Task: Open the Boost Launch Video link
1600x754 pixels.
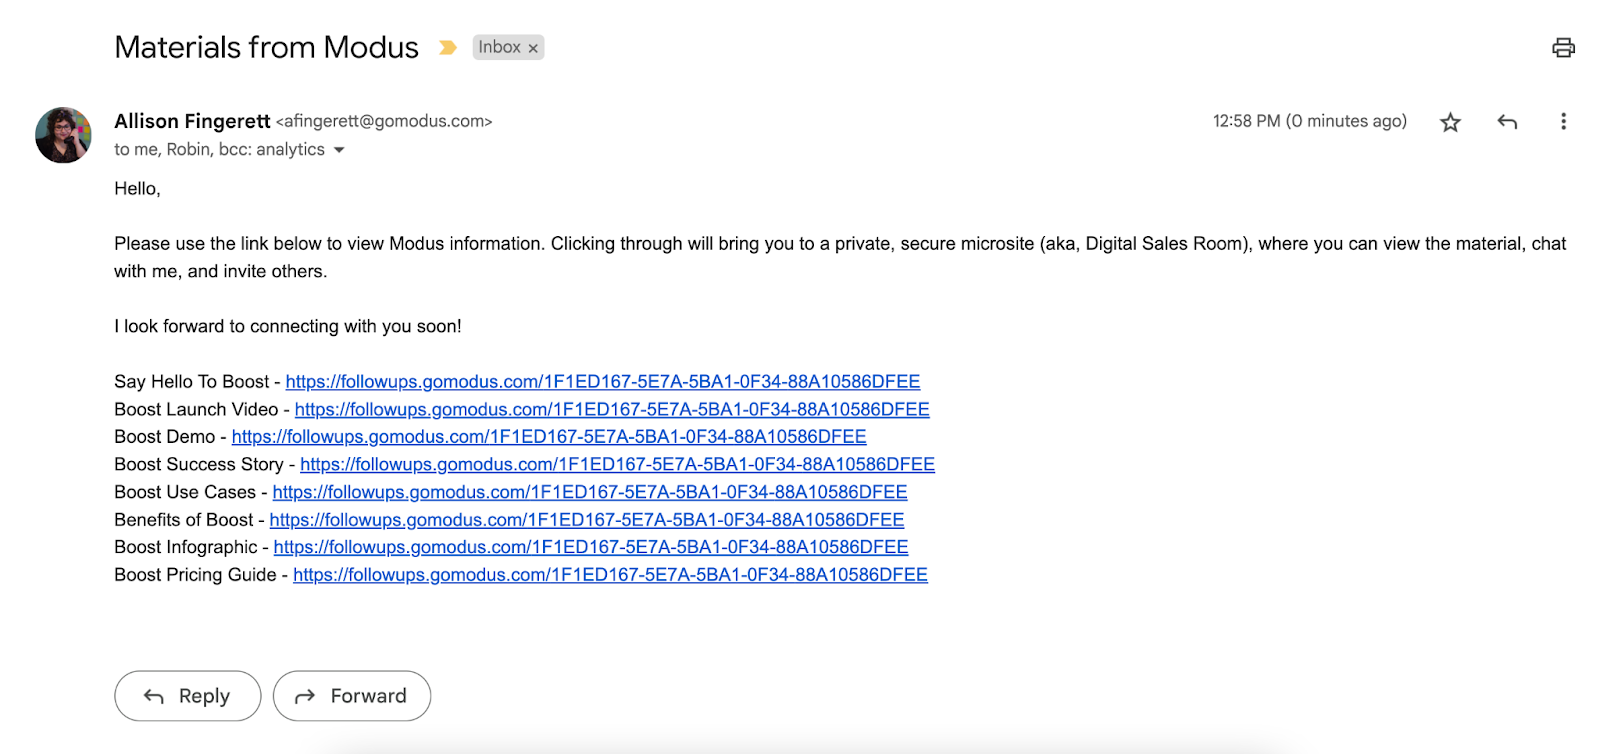Action: tap(611, 410)
